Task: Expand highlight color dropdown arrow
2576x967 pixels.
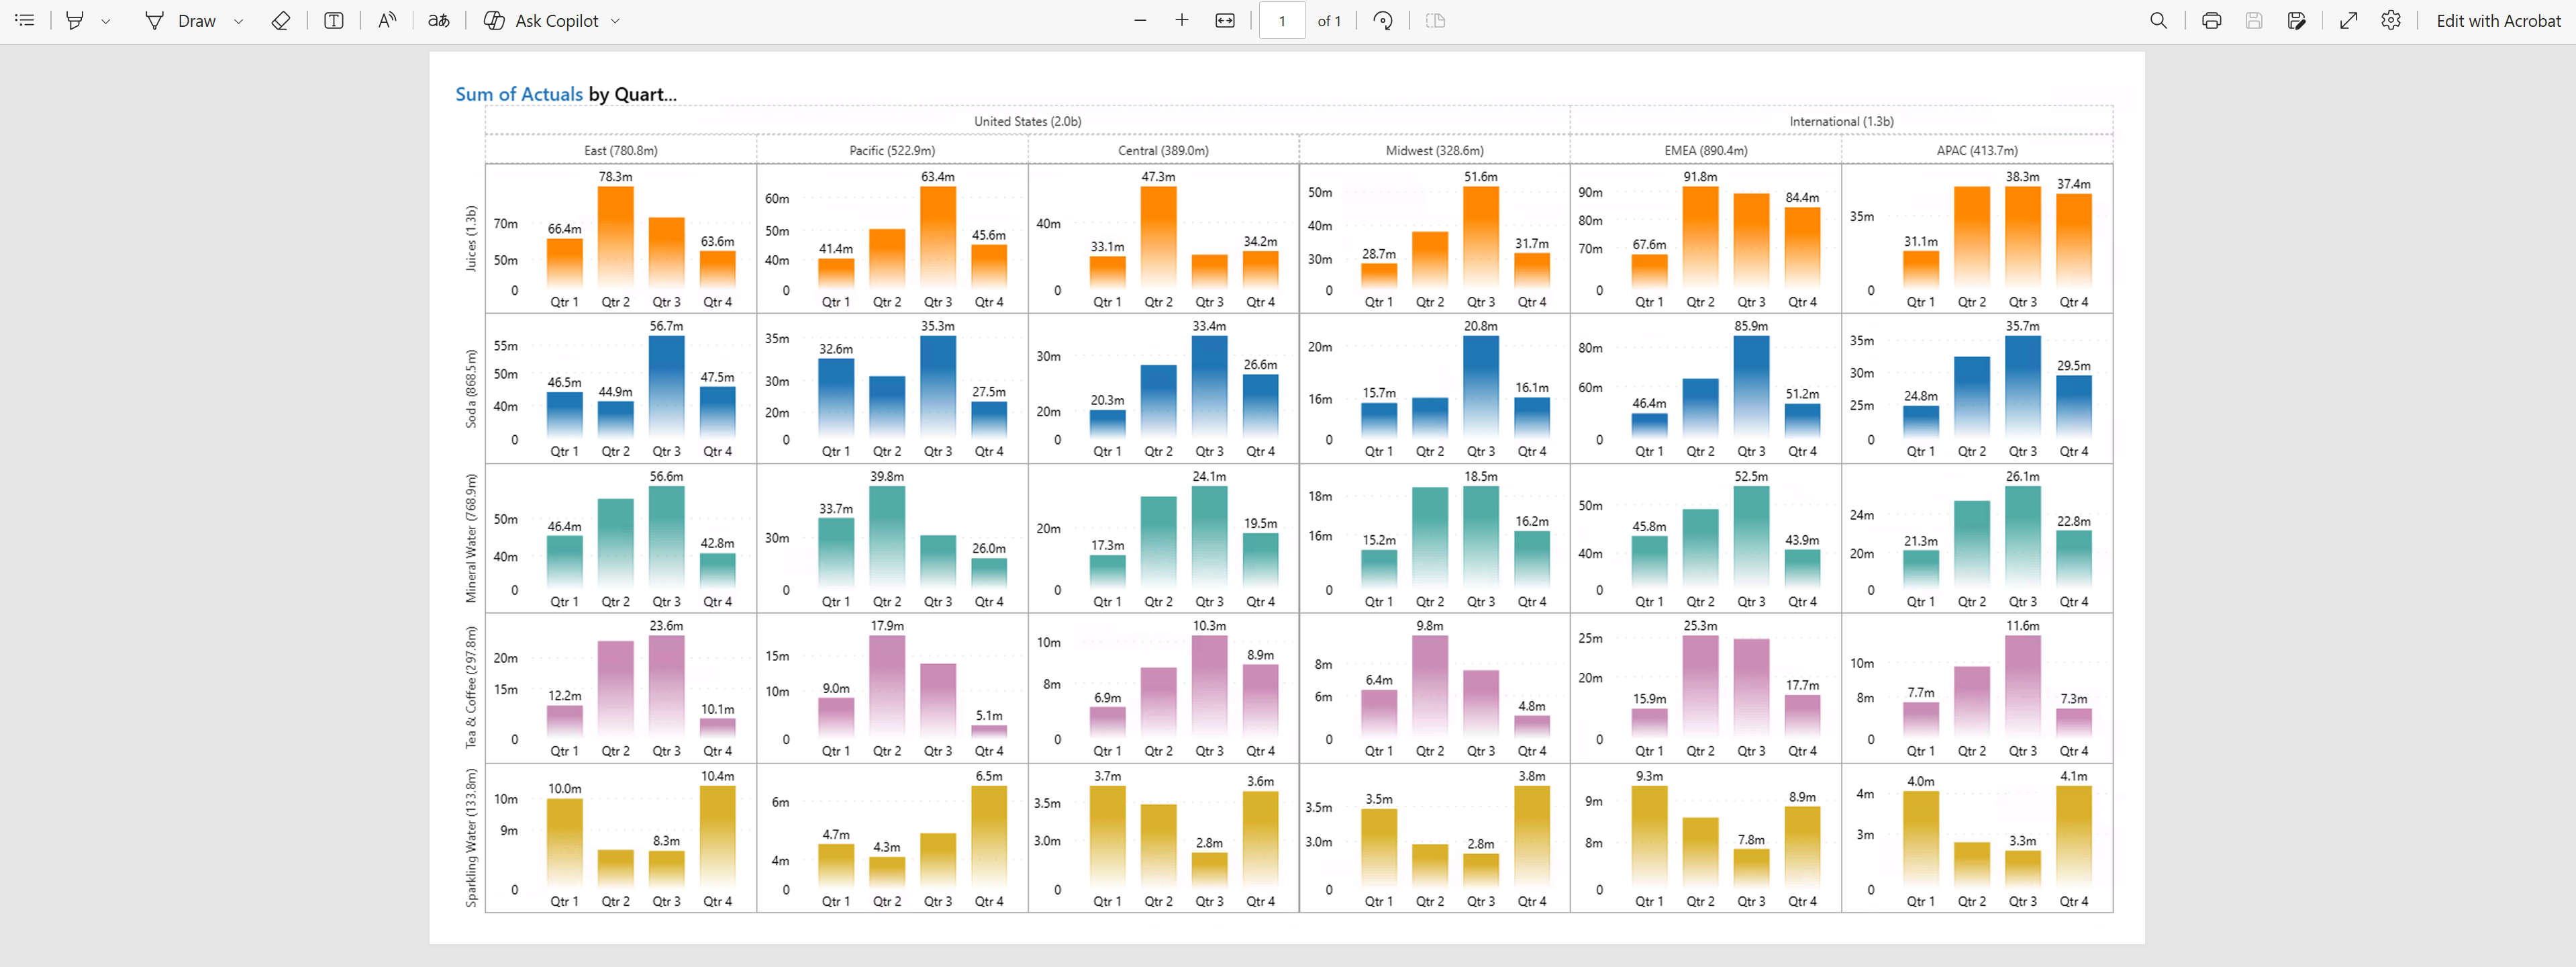Action: coord(106,21)
